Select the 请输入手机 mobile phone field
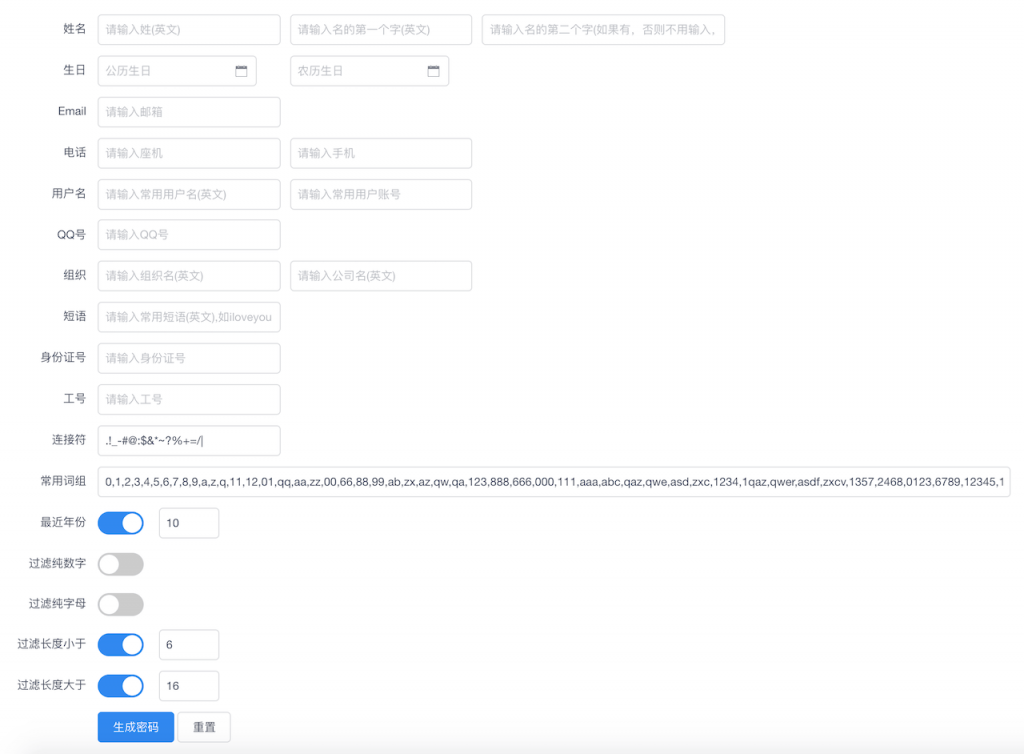 pos(381,153)
